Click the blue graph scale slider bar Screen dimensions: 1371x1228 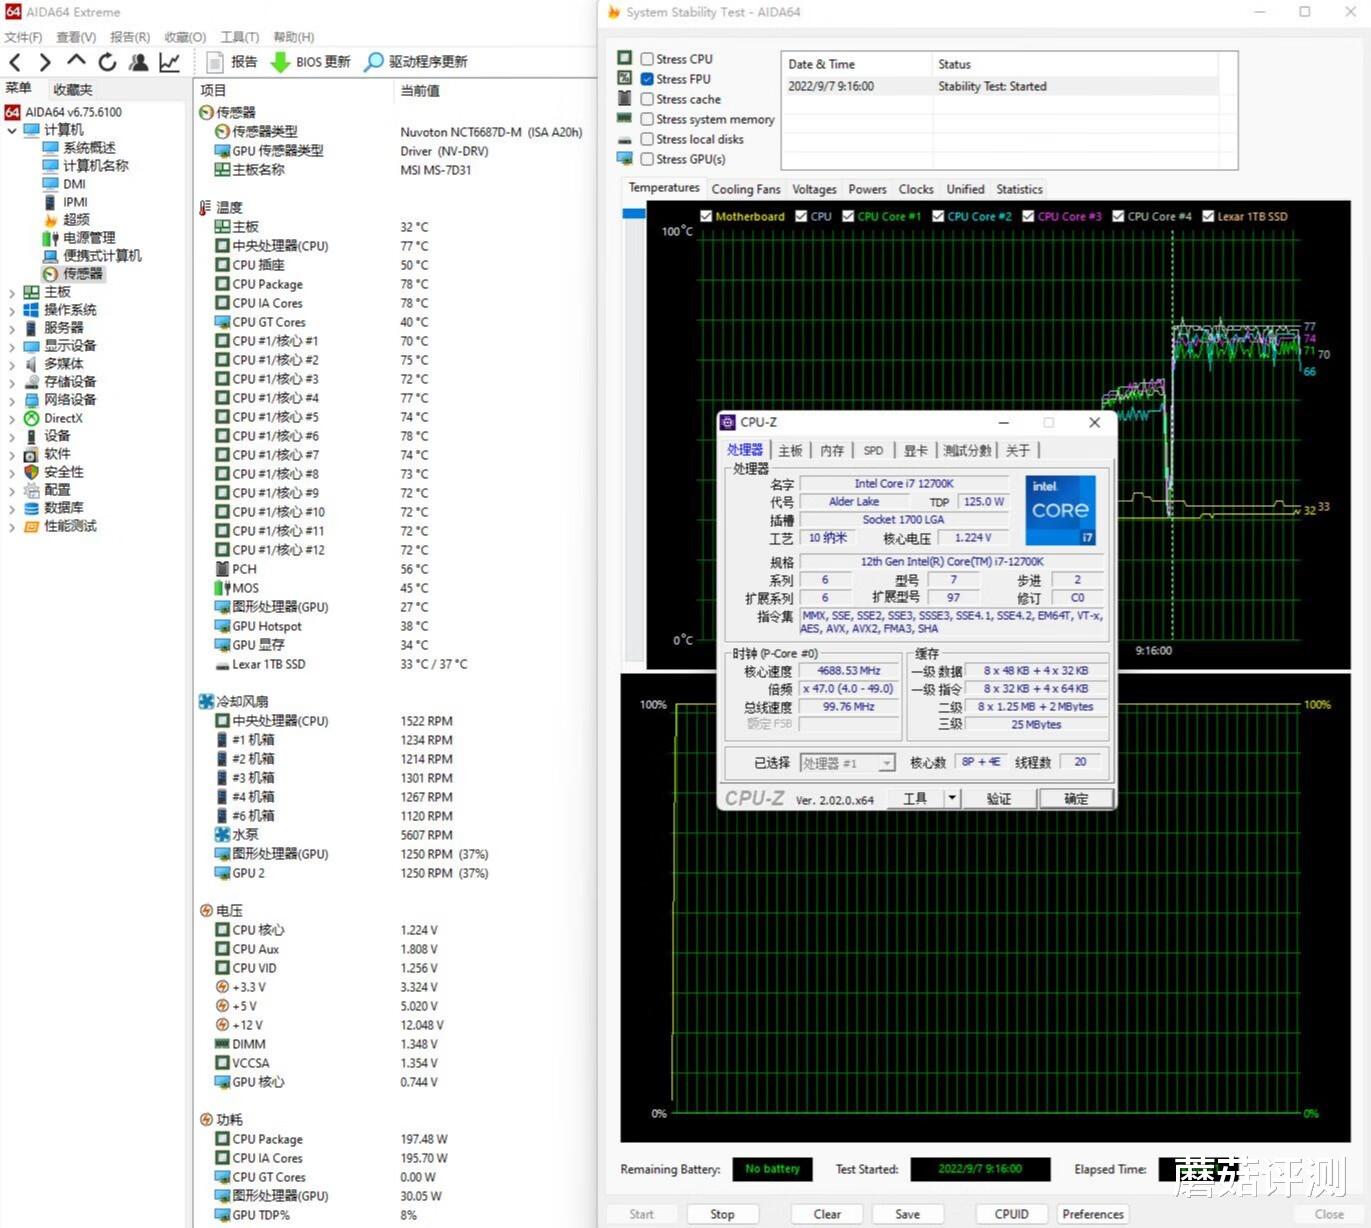633,213
